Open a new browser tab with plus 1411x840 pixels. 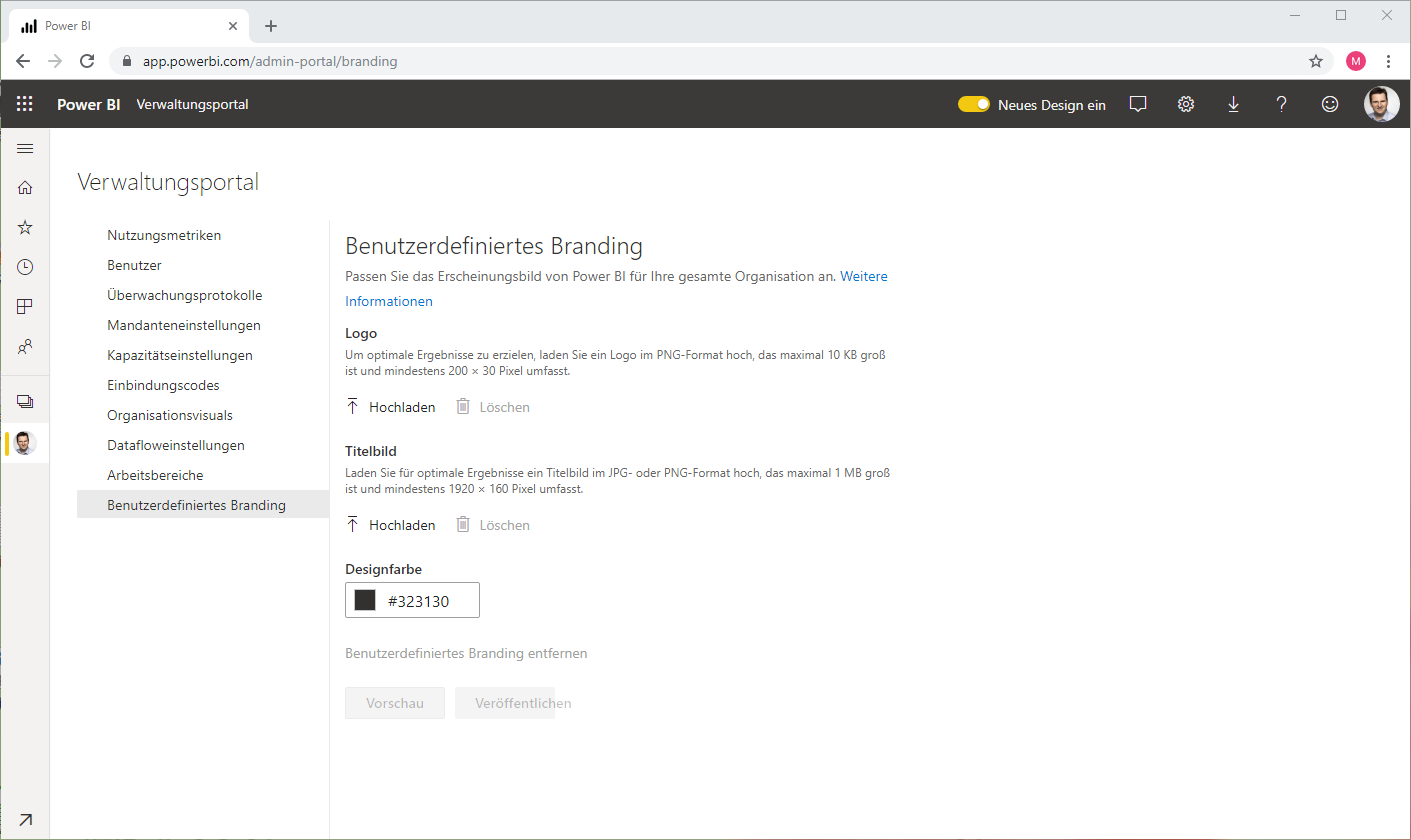(x=270, y=26)
